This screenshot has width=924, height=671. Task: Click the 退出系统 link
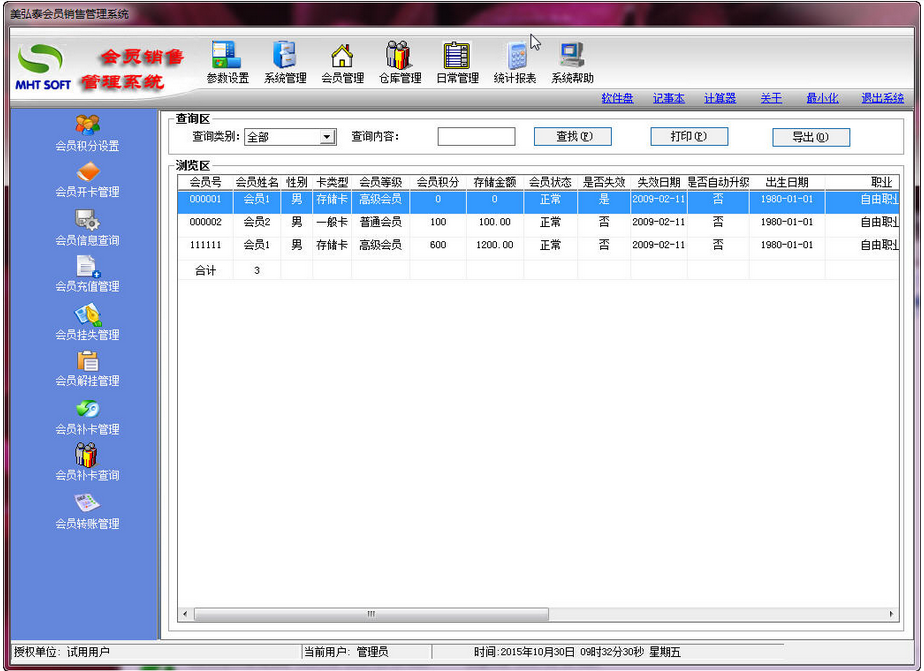882,98
